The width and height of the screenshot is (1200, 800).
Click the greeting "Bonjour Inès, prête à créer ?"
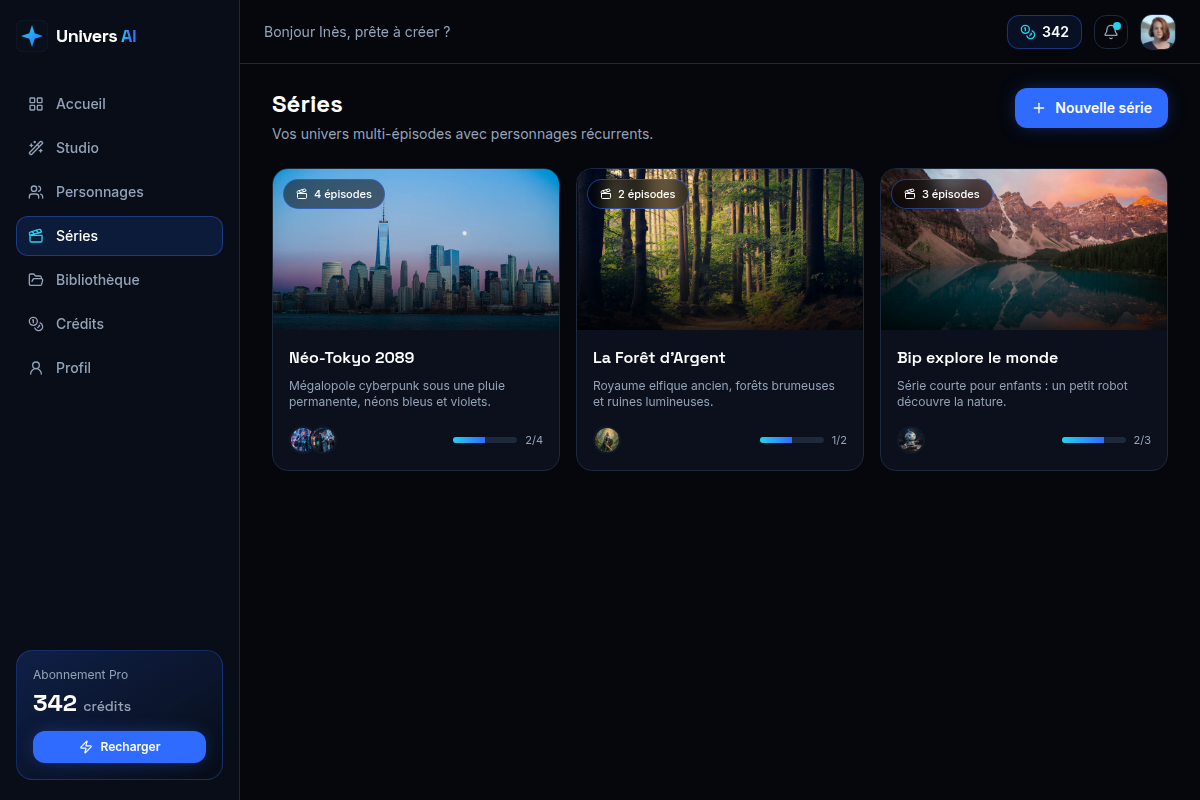pyautogui.click(x=357, y=32)
